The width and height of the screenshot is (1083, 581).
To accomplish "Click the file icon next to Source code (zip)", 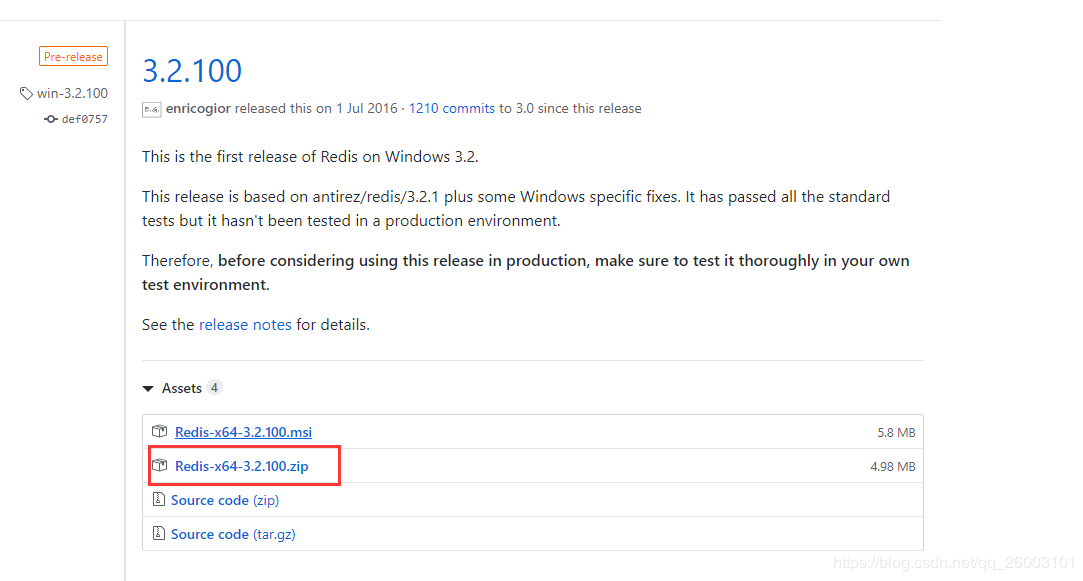I will [x=159, y=499].
